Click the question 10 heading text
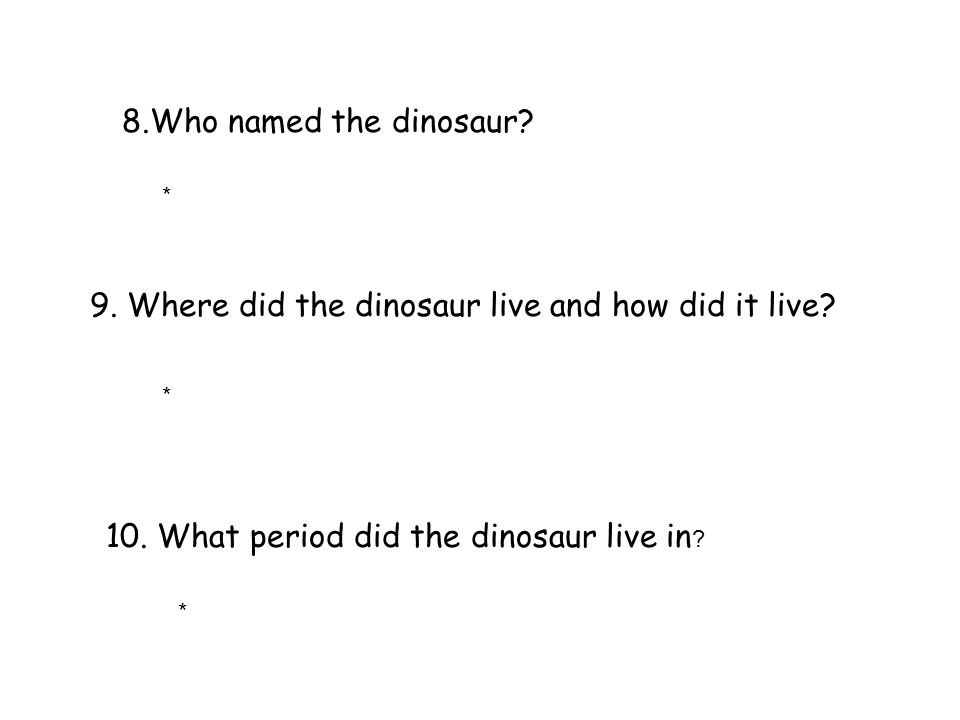 [x=405, y=537]
